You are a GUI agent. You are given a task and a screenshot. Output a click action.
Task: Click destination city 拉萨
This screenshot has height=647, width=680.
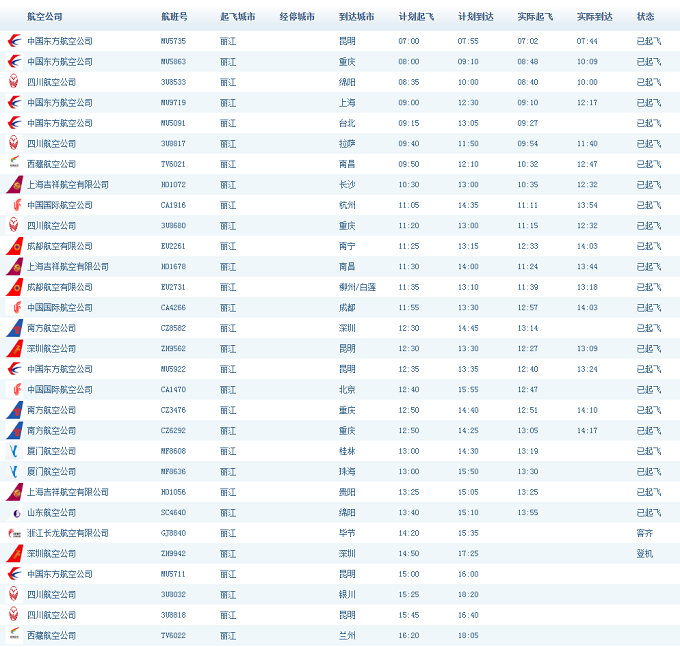coord(347,144)
